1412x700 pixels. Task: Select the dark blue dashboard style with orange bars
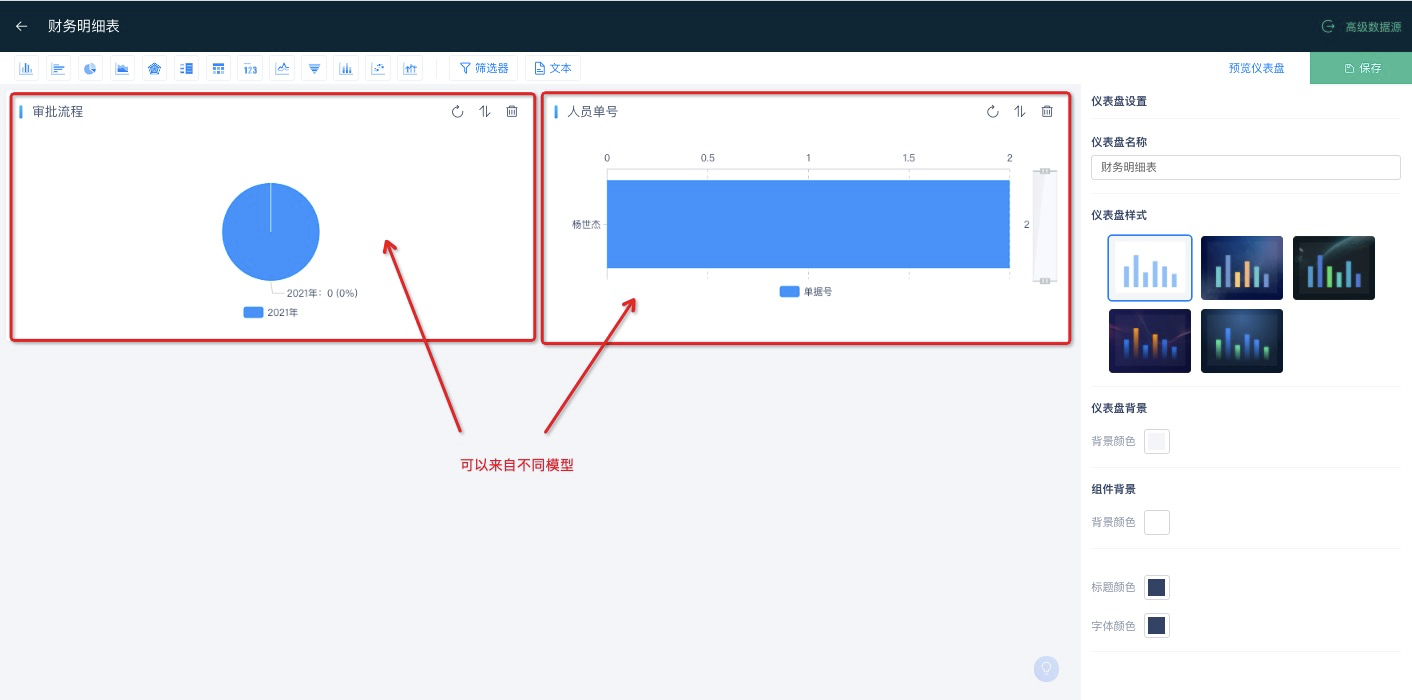(x=1242, y=268)
